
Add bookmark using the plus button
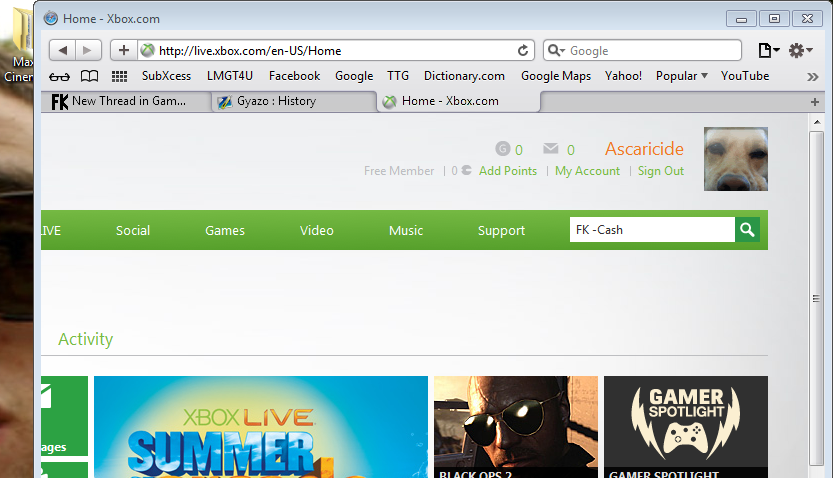tap(124, 50)
